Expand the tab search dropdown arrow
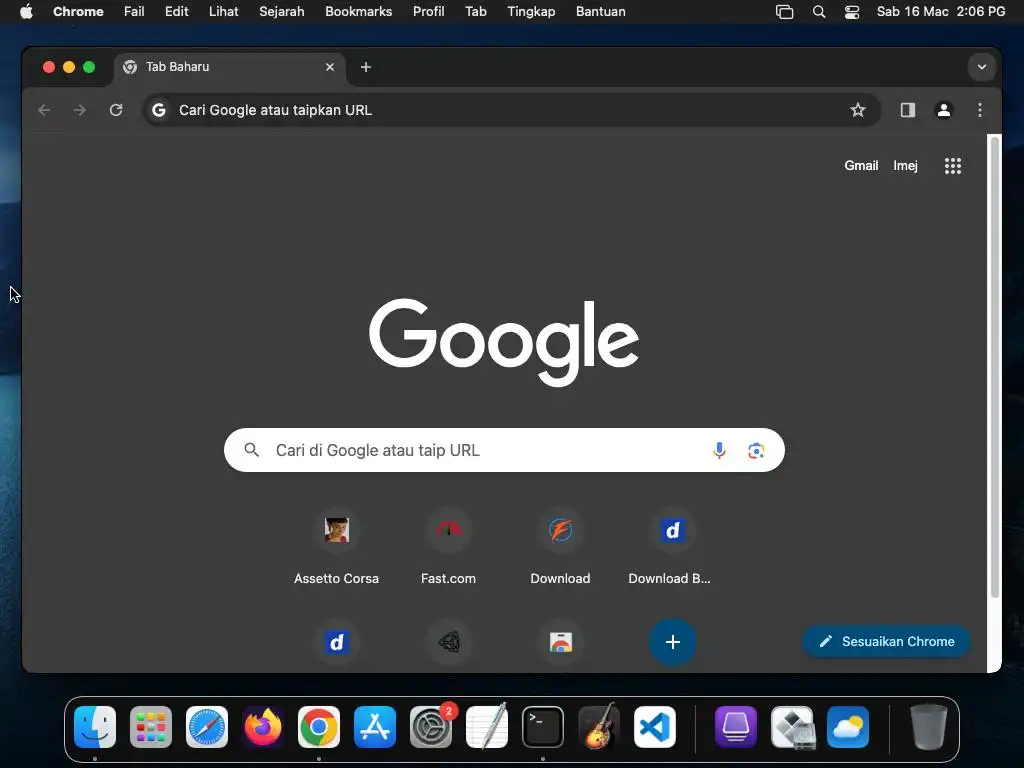Screen dimensions: 1024x768 pos(982,67)
